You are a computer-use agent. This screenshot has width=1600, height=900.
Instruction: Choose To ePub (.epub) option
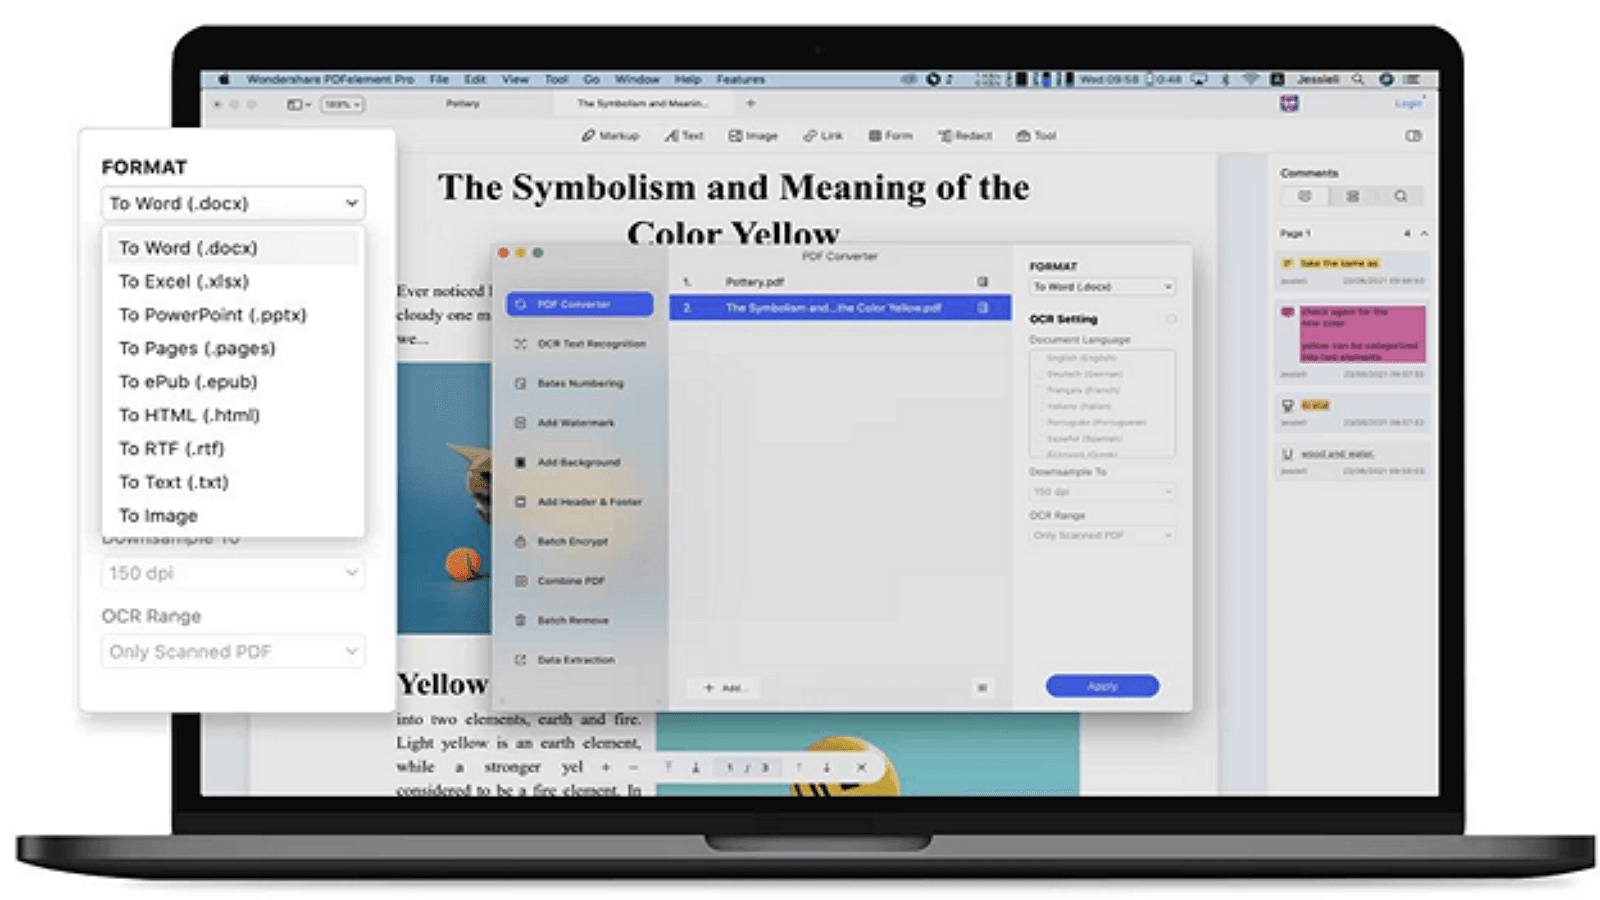(232, 382)
